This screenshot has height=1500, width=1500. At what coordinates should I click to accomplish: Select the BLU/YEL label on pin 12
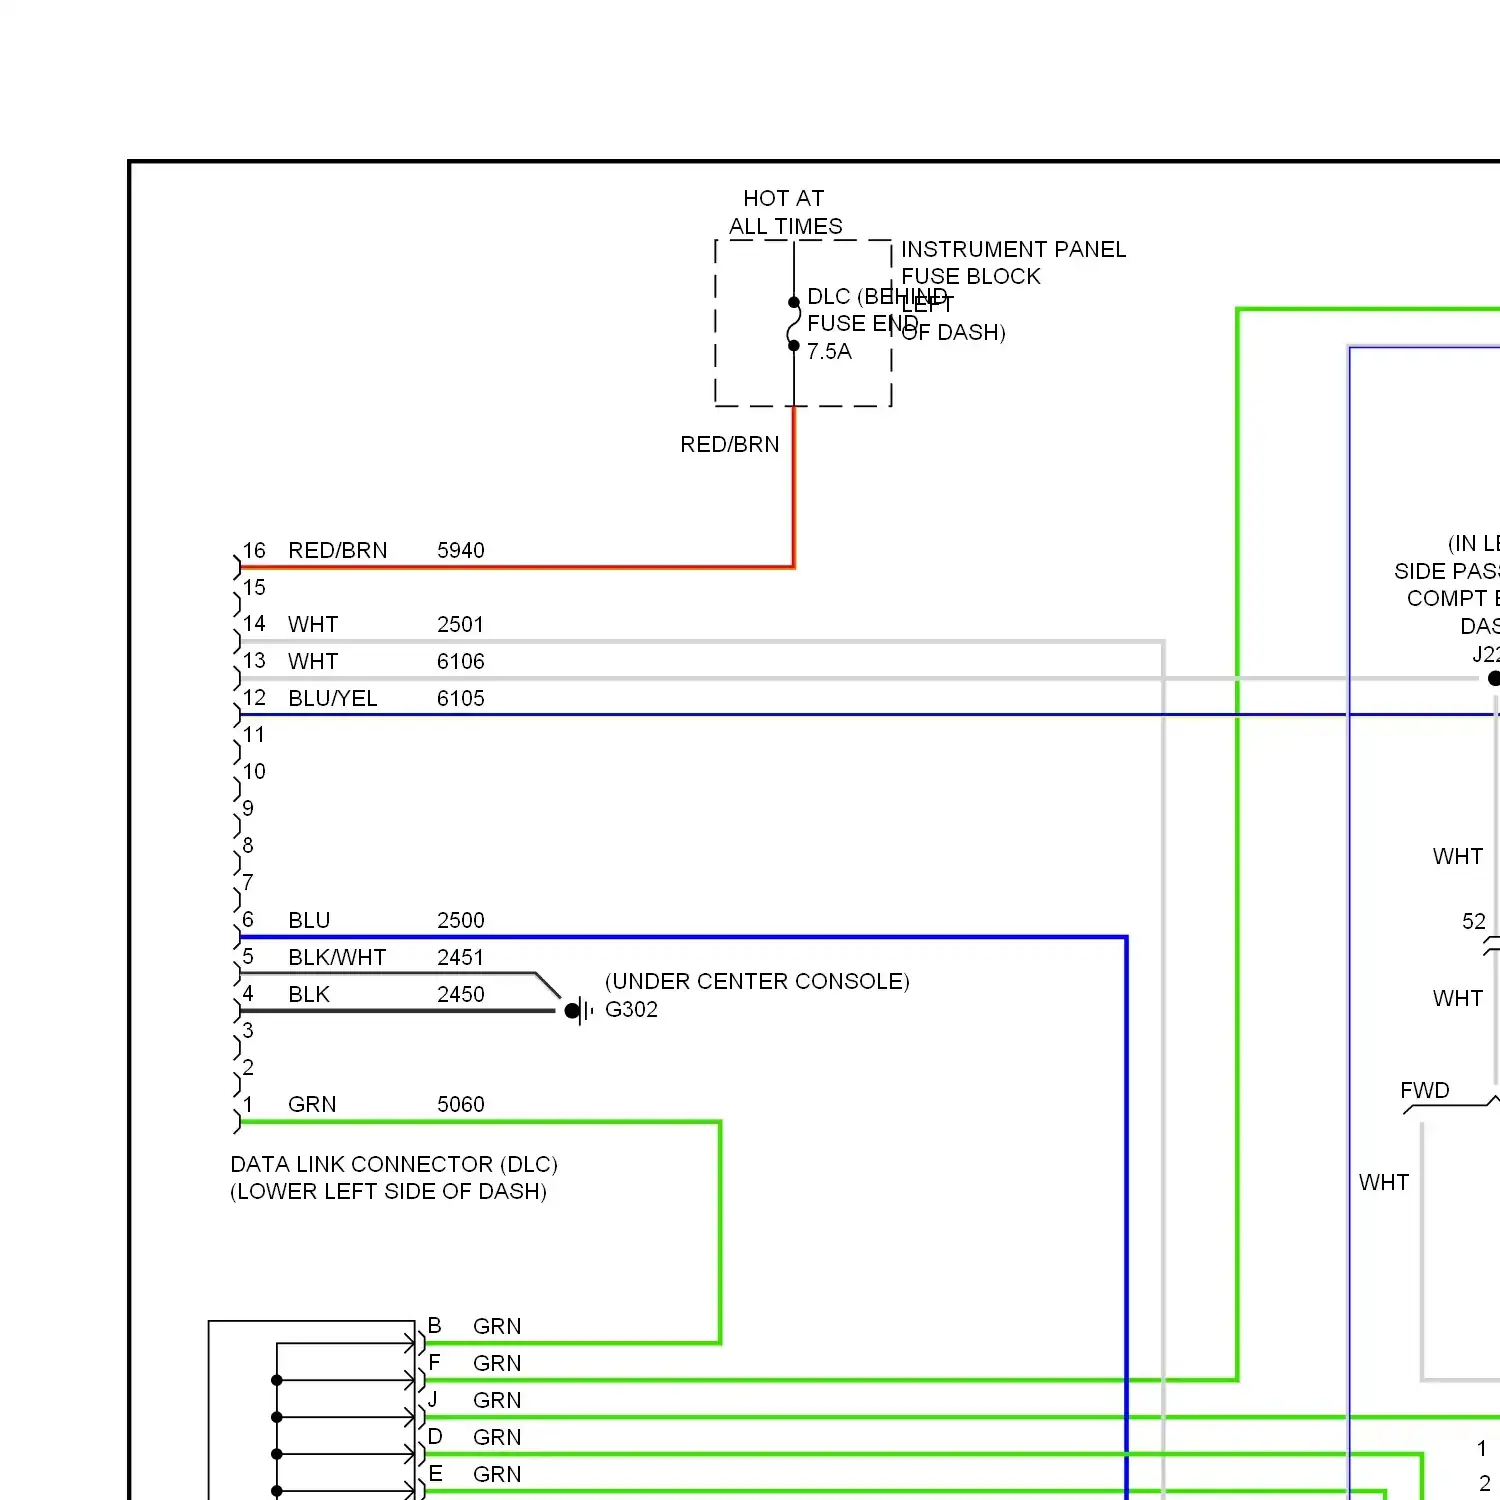pos(332,699)
